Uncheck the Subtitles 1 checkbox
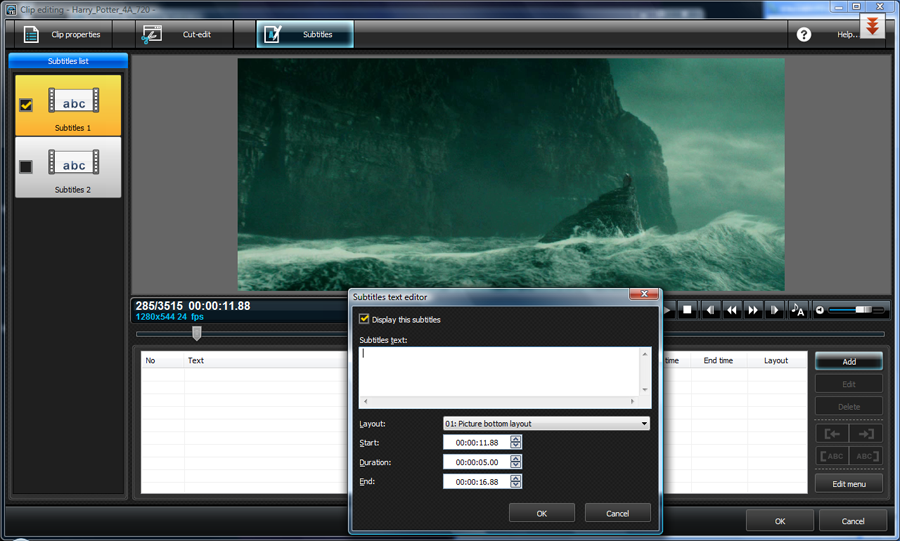900x541 pixels. click(26, 105)
